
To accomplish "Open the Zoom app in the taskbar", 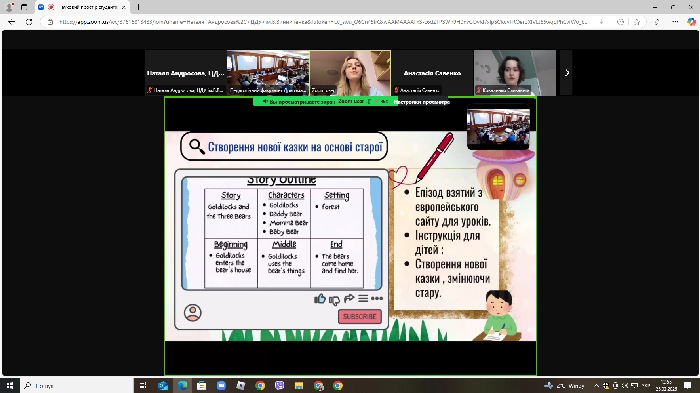I will tap(221, 385).
